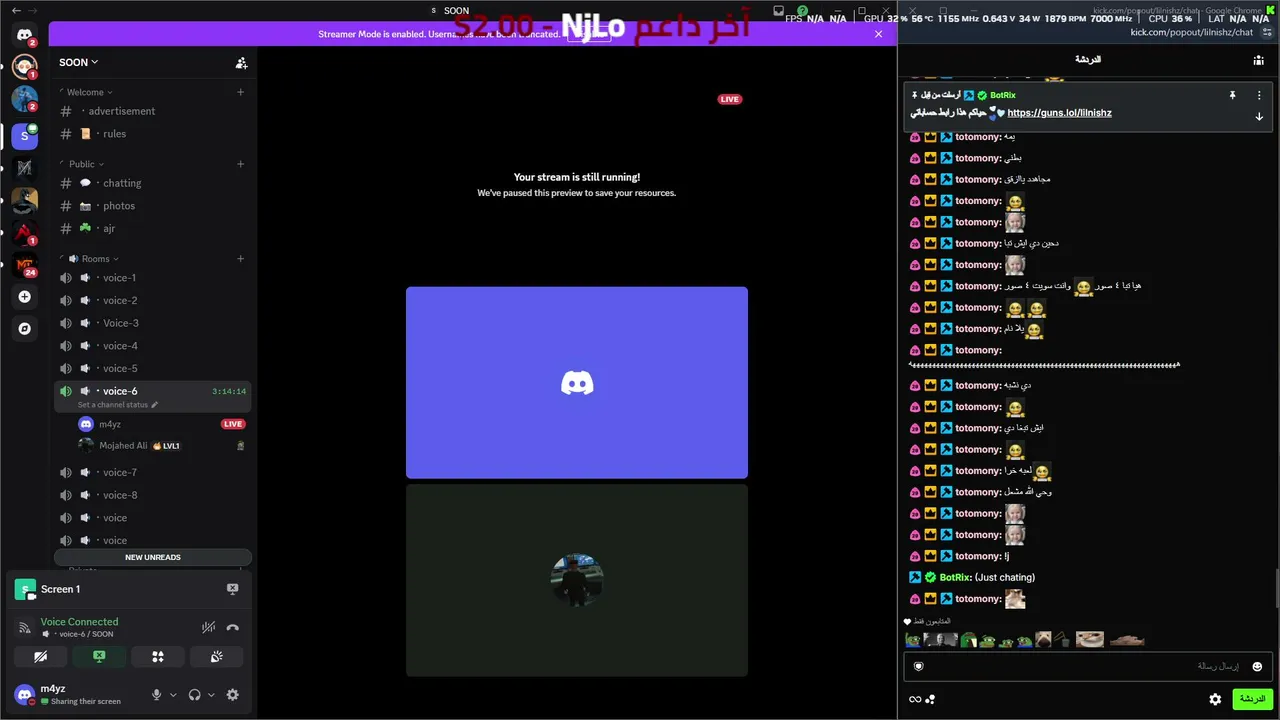This screenshot has height=720, width=1280.
Task: Open the emoji picker in Kick chat
Action: pyautogui.click(x=1257, y=666)
